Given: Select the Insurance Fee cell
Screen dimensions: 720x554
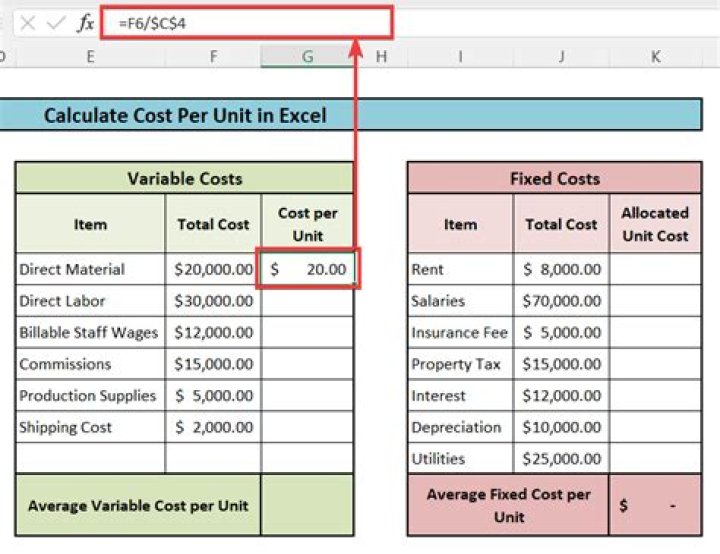Looking at the screenshot, I should (x=460, y=333).
